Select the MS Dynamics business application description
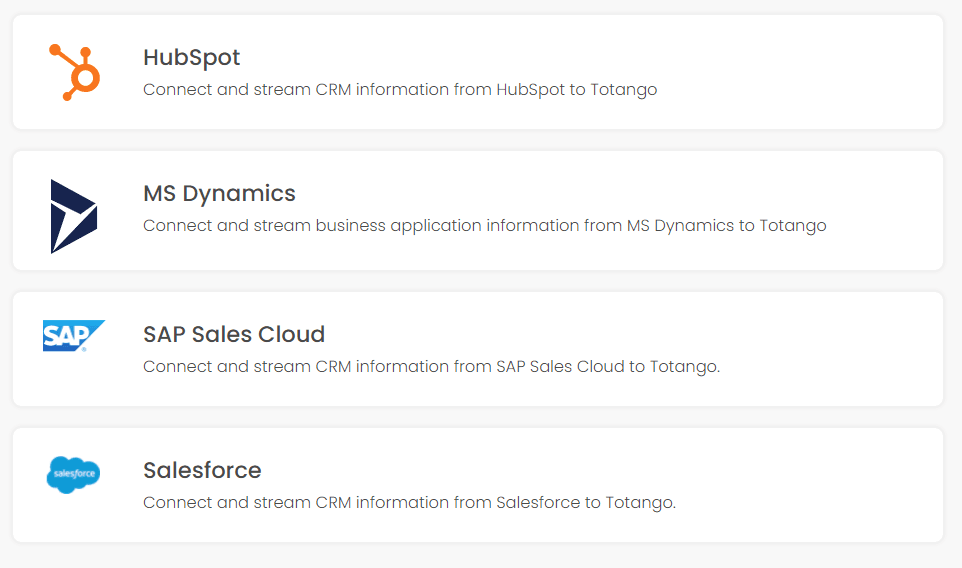Image resolution: width=962 pixels, height=568 pixels. [x=485, y=226]
